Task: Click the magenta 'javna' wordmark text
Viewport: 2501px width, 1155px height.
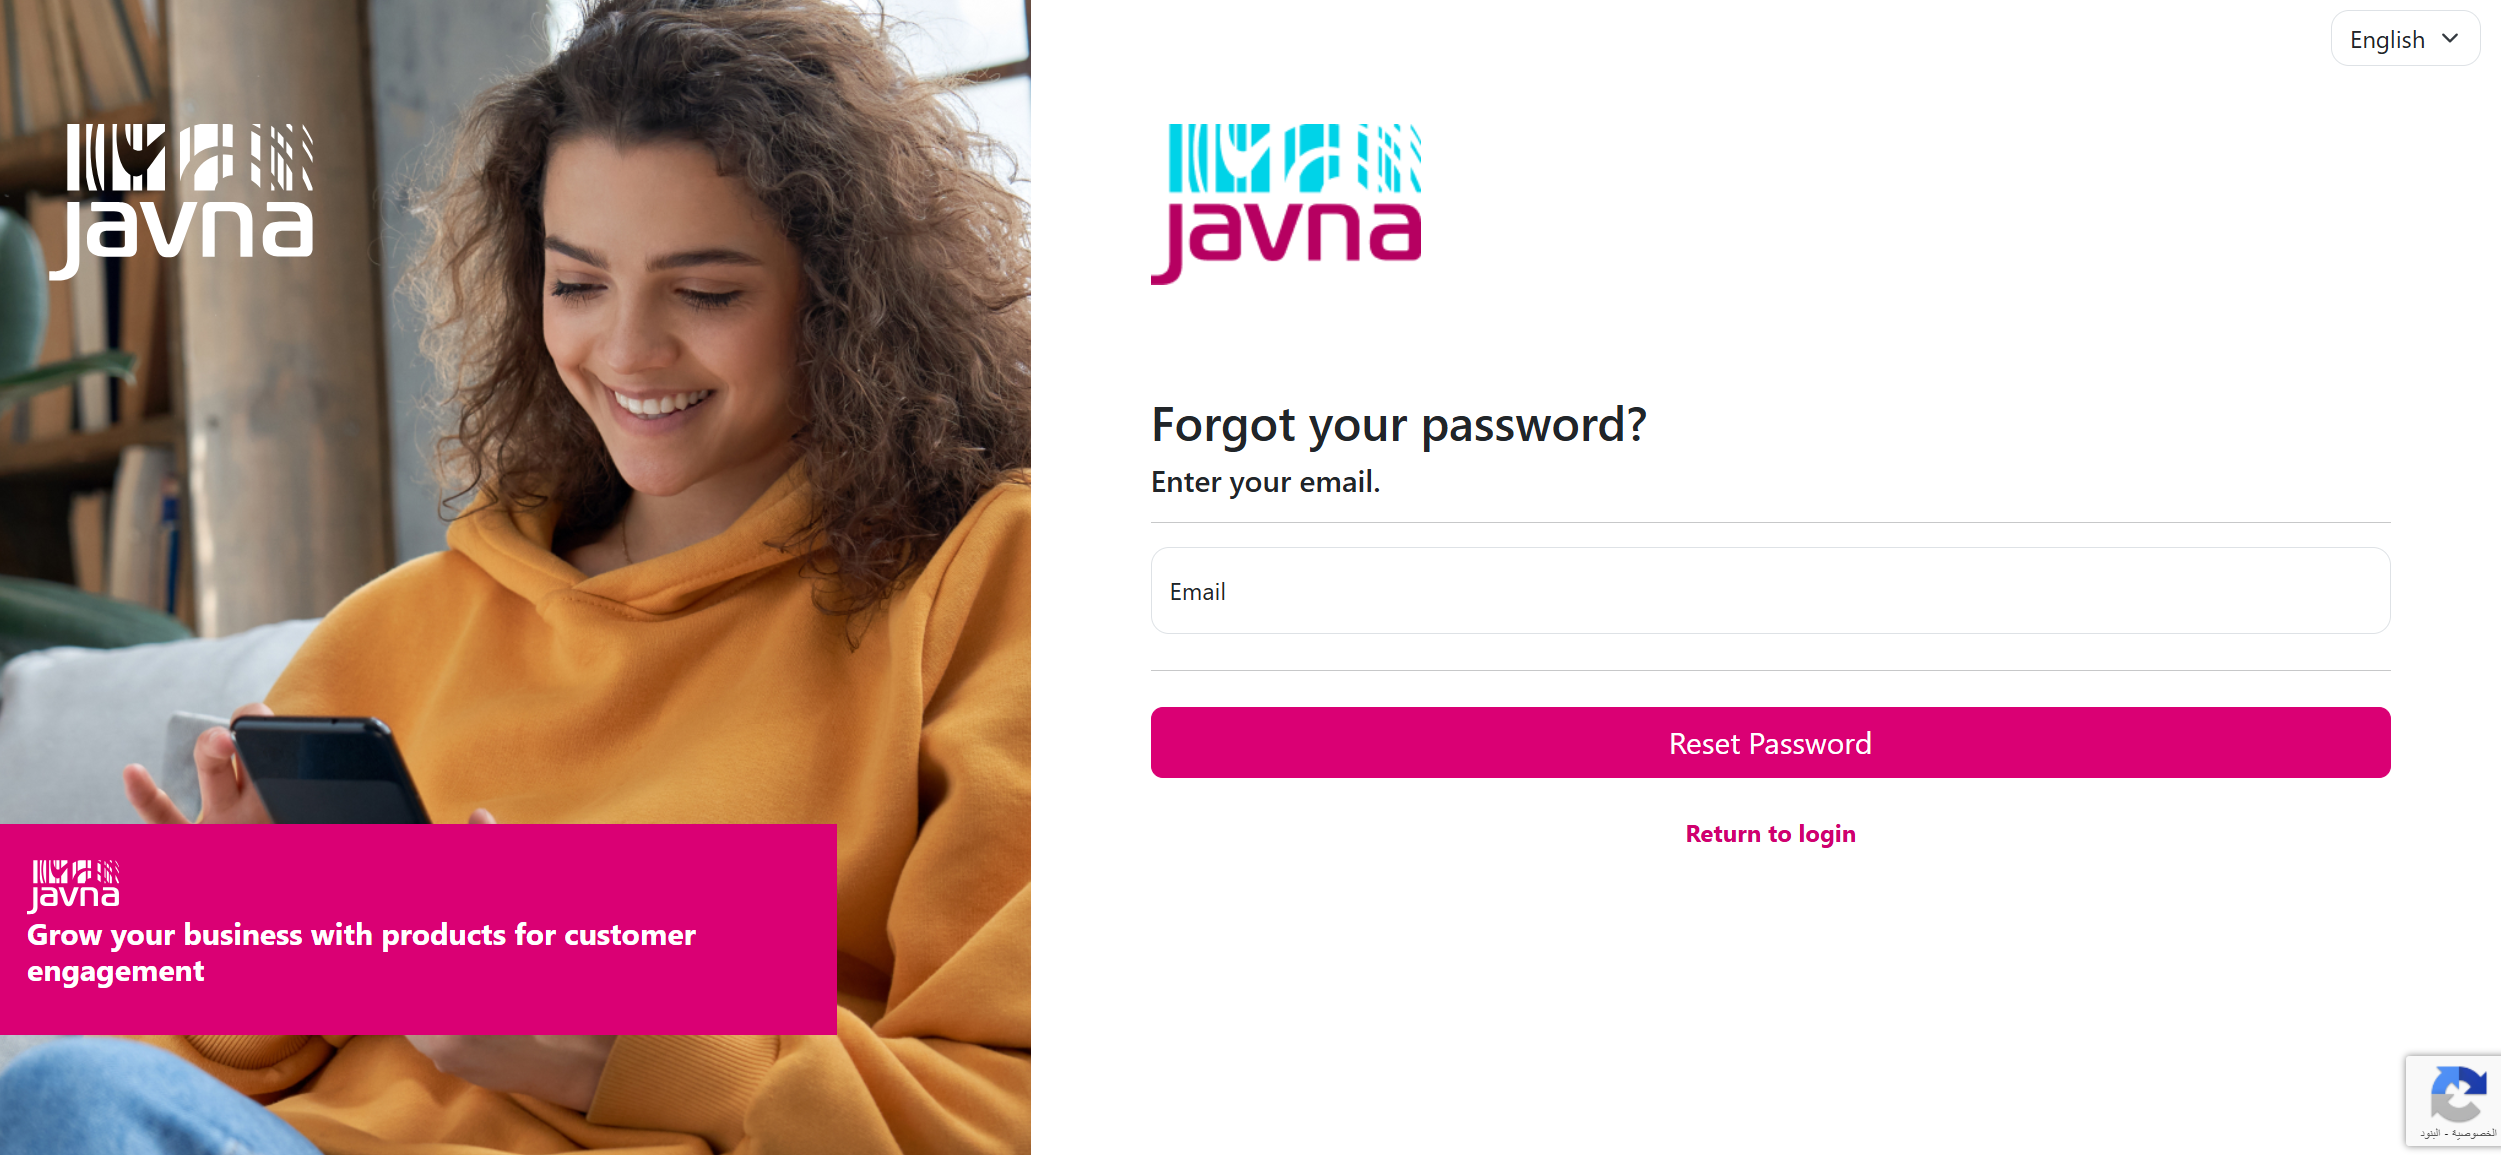Action: (1286, 240)
